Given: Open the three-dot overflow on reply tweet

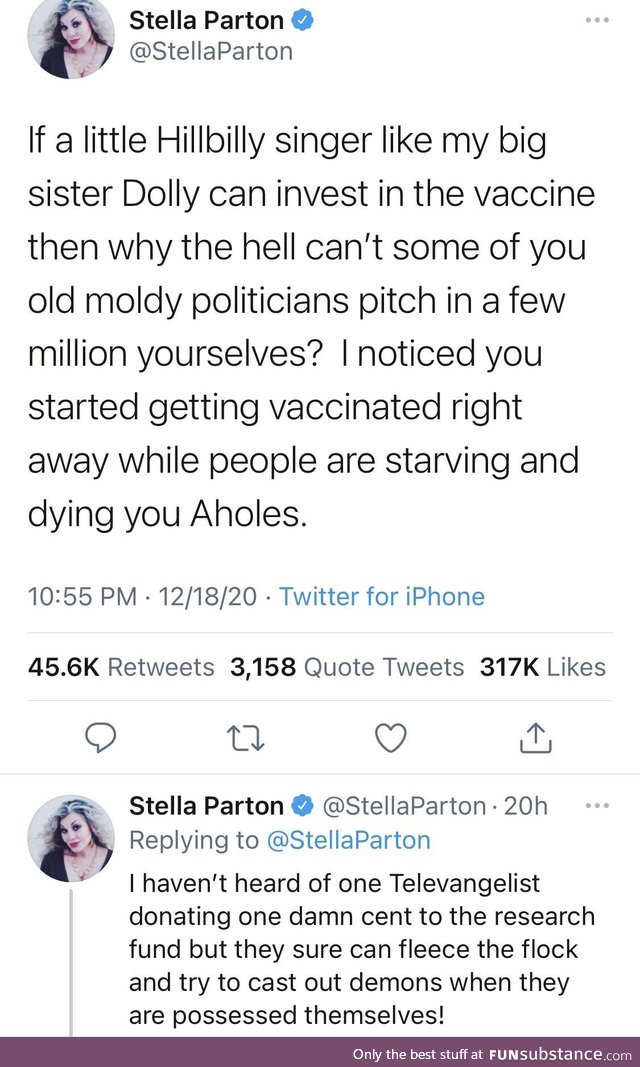Looking at the screenshot, I should (x=597, y=805).
